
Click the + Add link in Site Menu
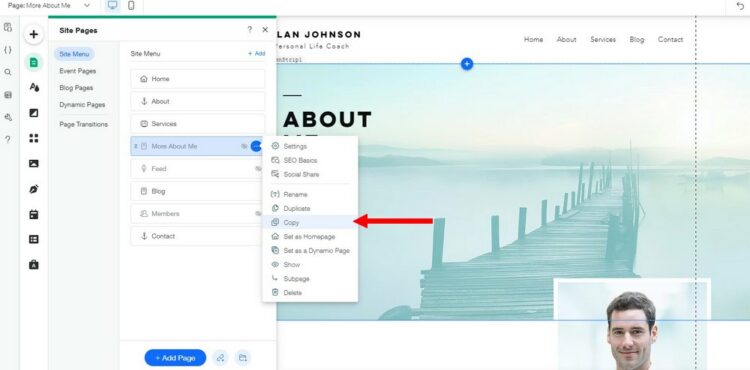pos(256,54)
